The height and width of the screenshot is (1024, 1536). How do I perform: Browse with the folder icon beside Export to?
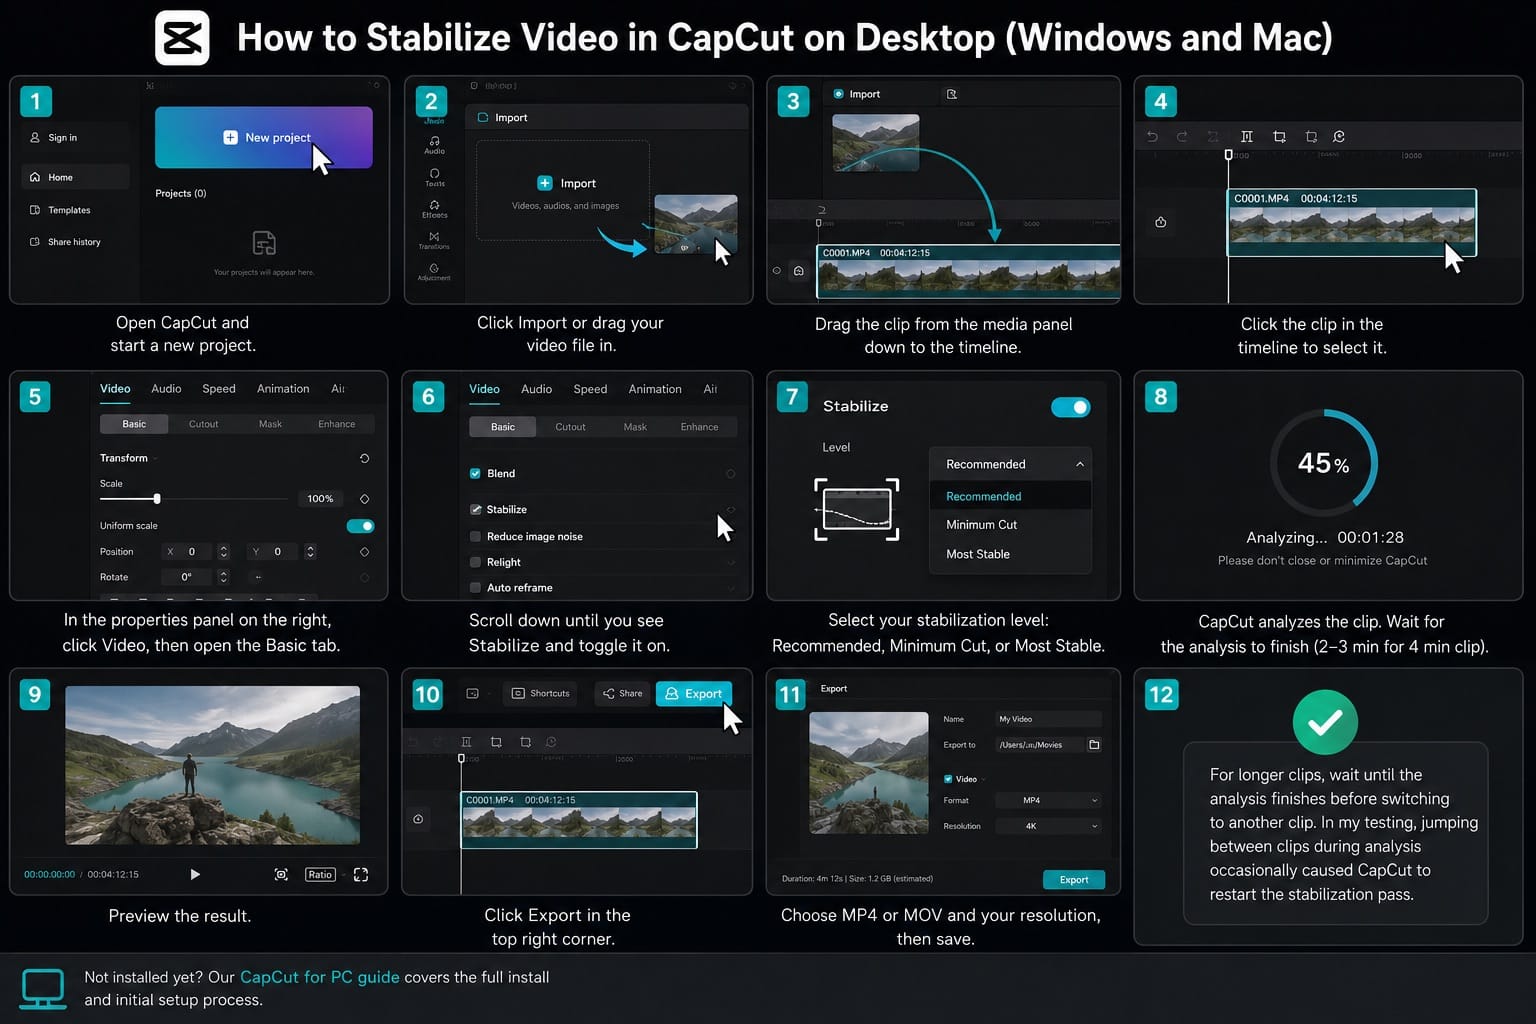pyautogui.click(x=1094, y=745)
